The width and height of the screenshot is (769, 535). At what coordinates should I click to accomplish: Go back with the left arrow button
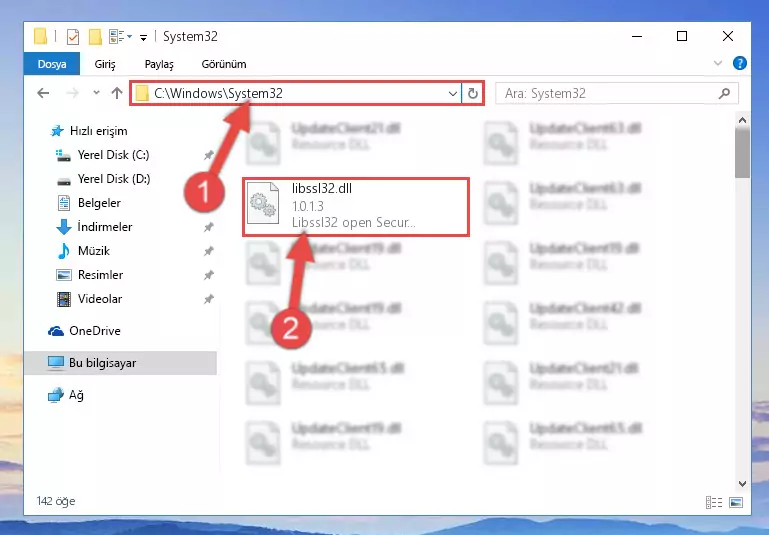click(x=43, y=93)
